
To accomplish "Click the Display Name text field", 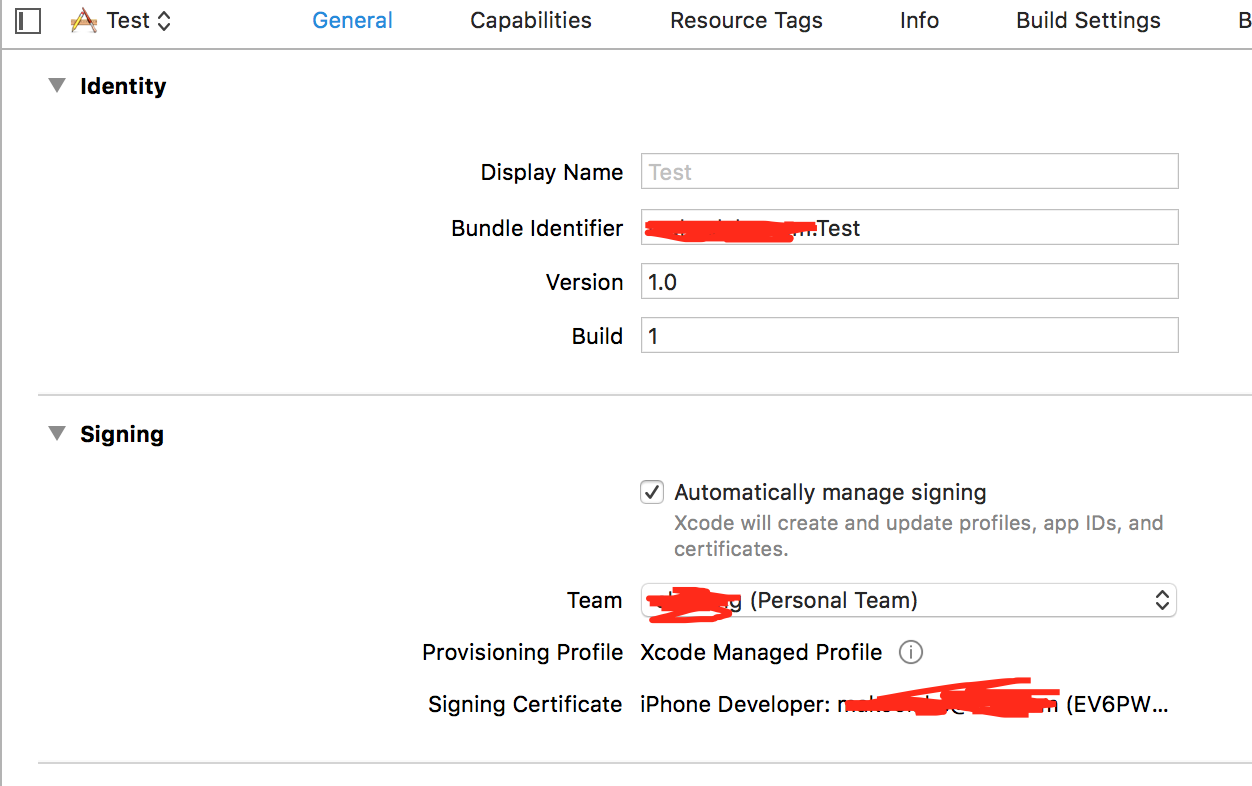I will [909, 172].
